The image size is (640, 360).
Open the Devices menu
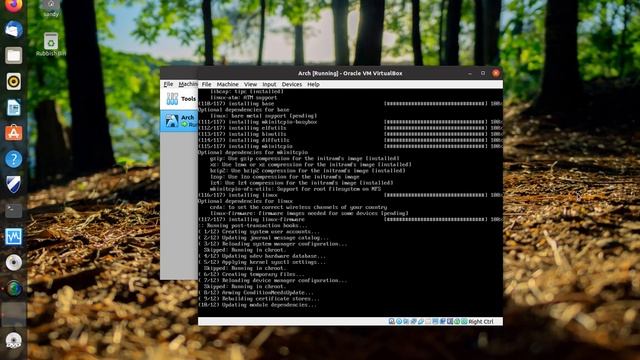(x=291, y=84)
